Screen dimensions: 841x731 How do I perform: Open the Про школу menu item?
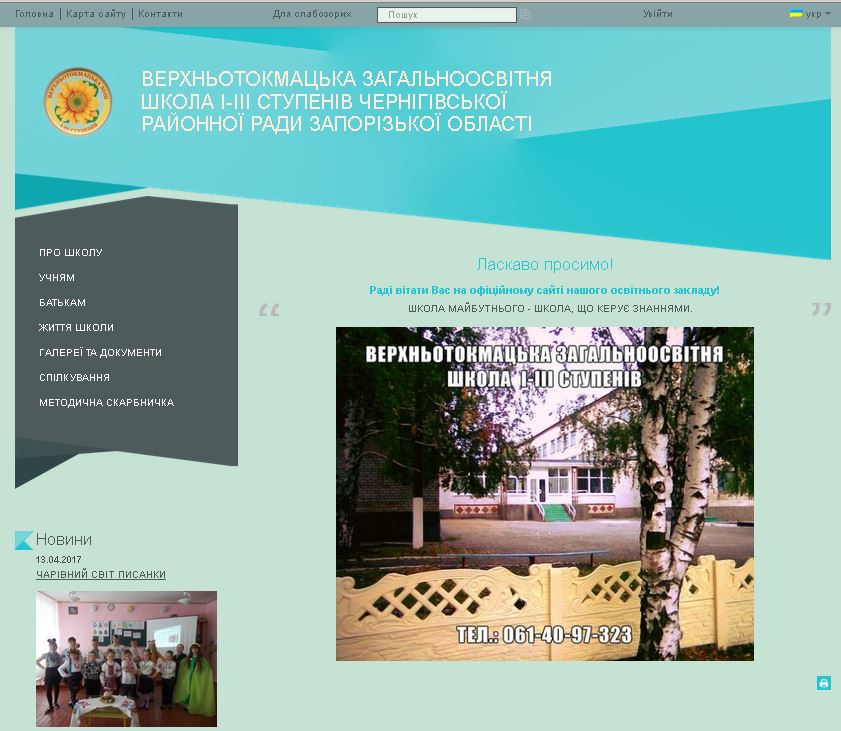(71, 253)
